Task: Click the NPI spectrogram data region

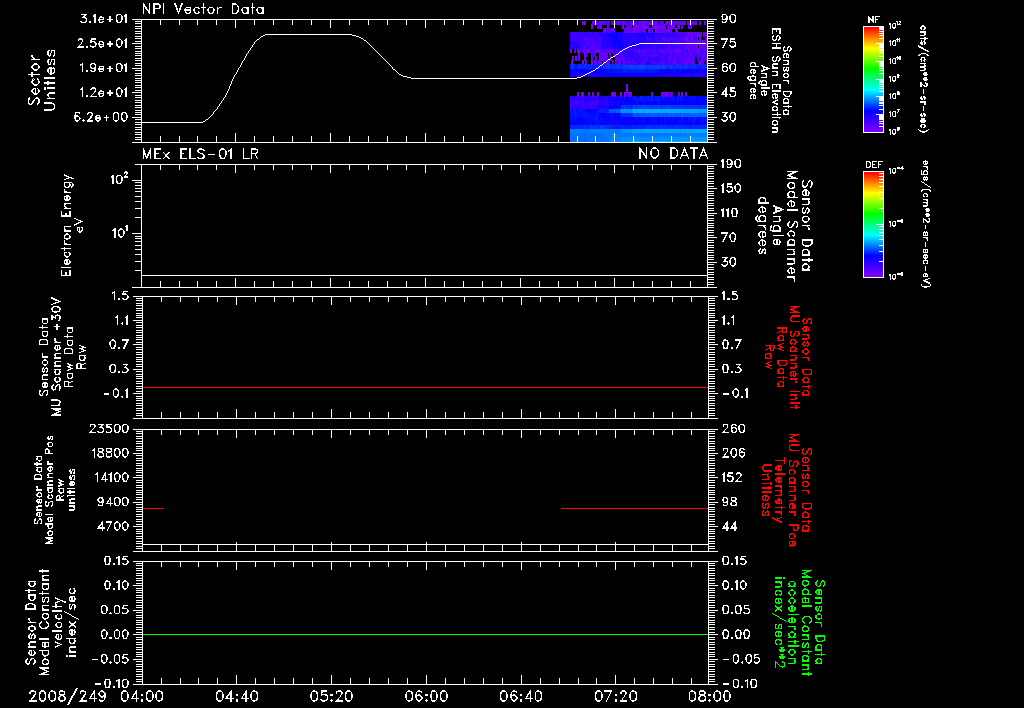Action: (x=639, y=81)
